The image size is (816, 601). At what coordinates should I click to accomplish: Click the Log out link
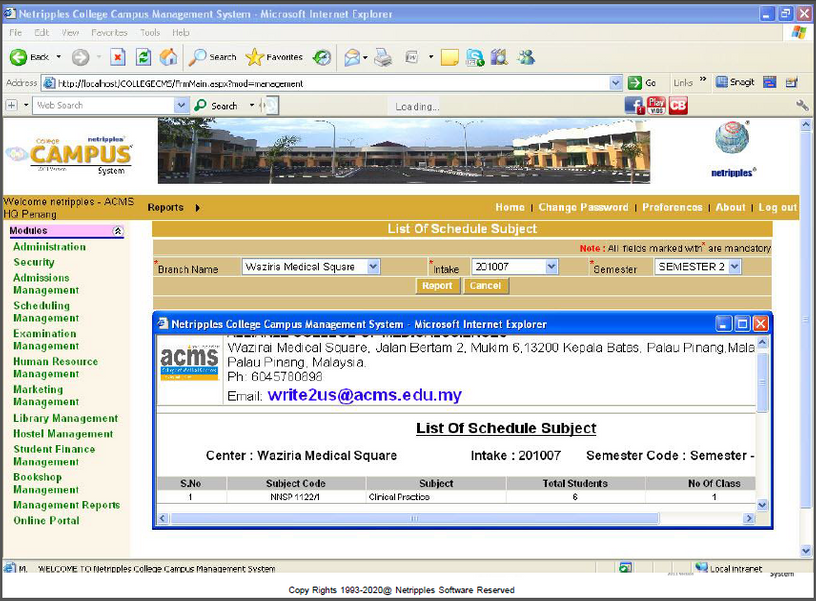click(x=777, y=207)
